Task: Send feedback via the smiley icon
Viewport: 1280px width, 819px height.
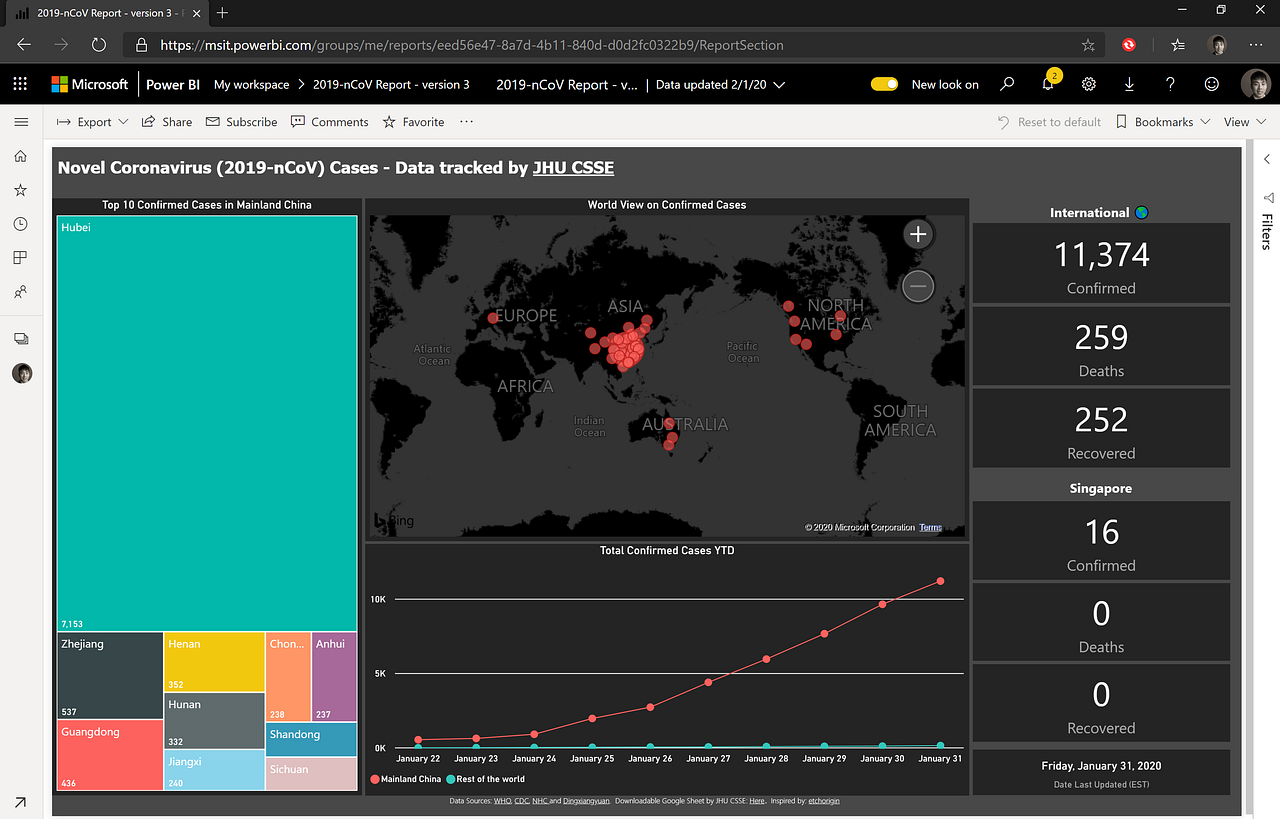Action: pos(1211,84)
